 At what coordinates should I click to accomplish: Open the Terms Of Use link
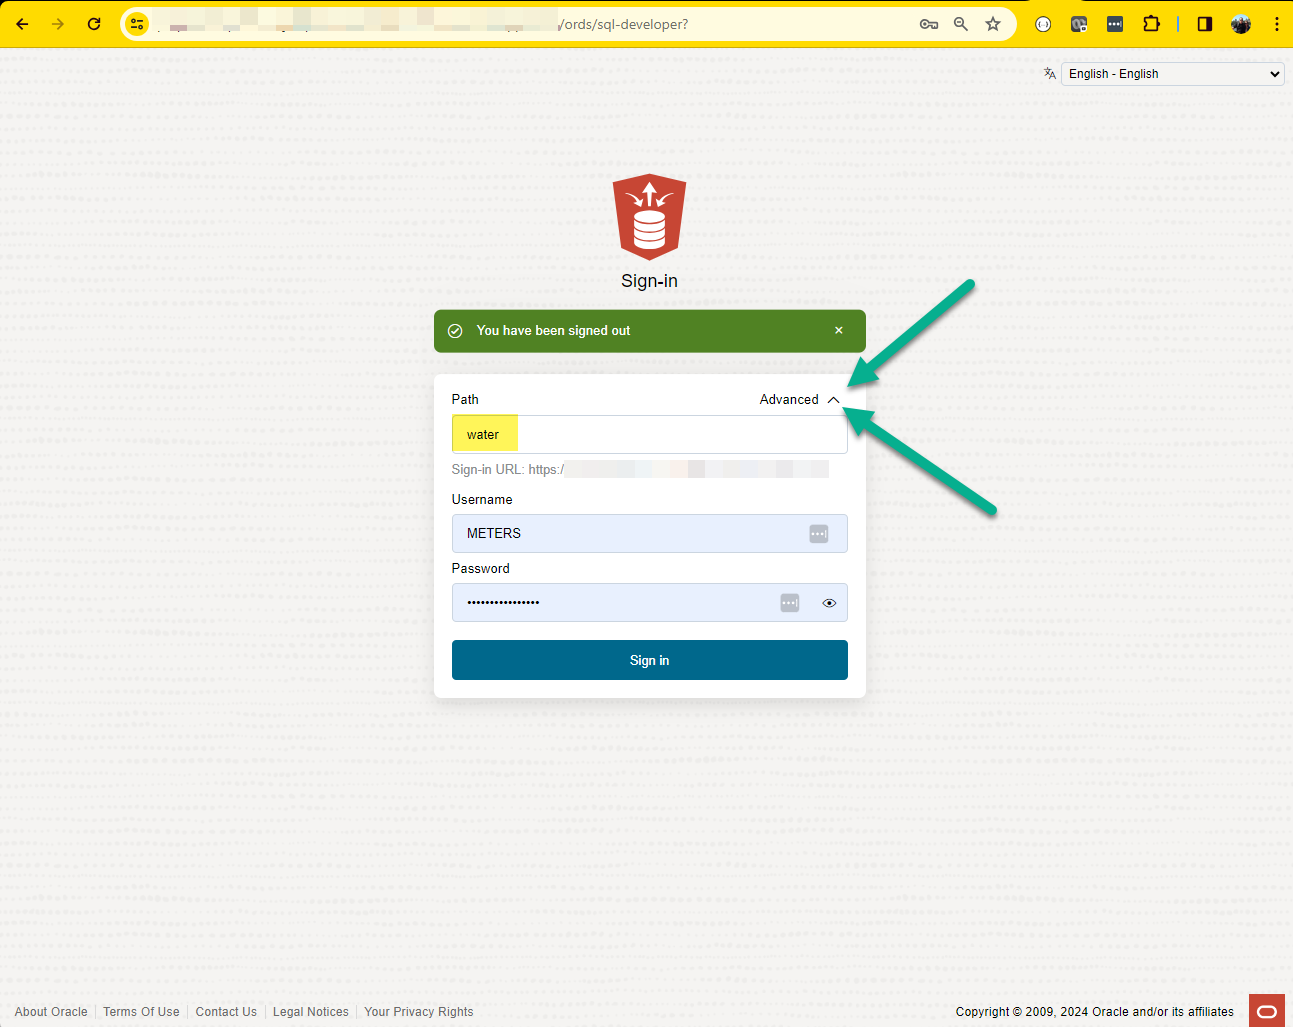point(141,1012)
